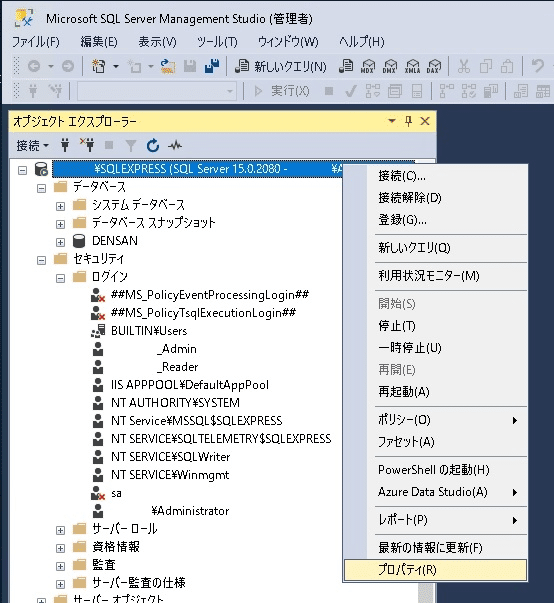Choose 利用状況モニター(M) from the context menu
554x603 pixels.
coord(435,275)
